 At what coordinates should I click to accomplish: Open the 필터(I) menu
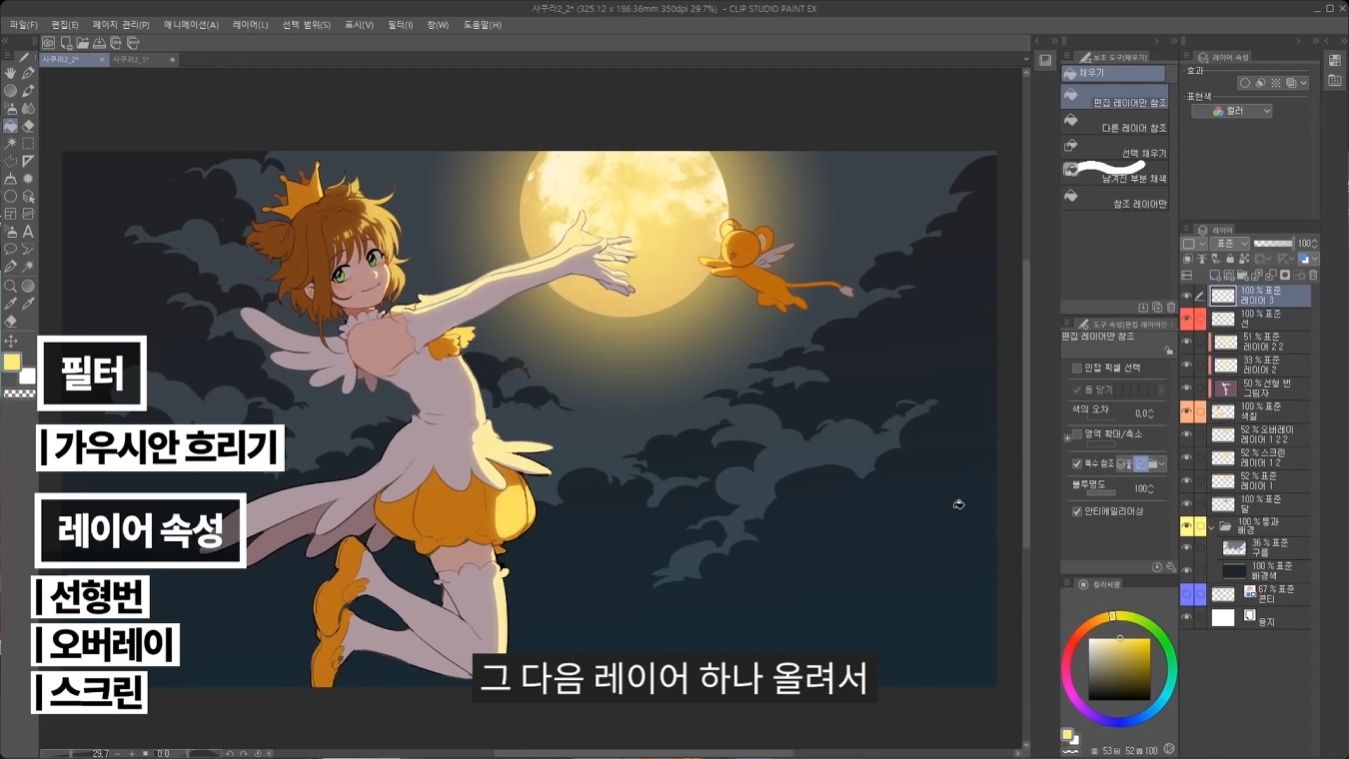[x=400, y=25]
